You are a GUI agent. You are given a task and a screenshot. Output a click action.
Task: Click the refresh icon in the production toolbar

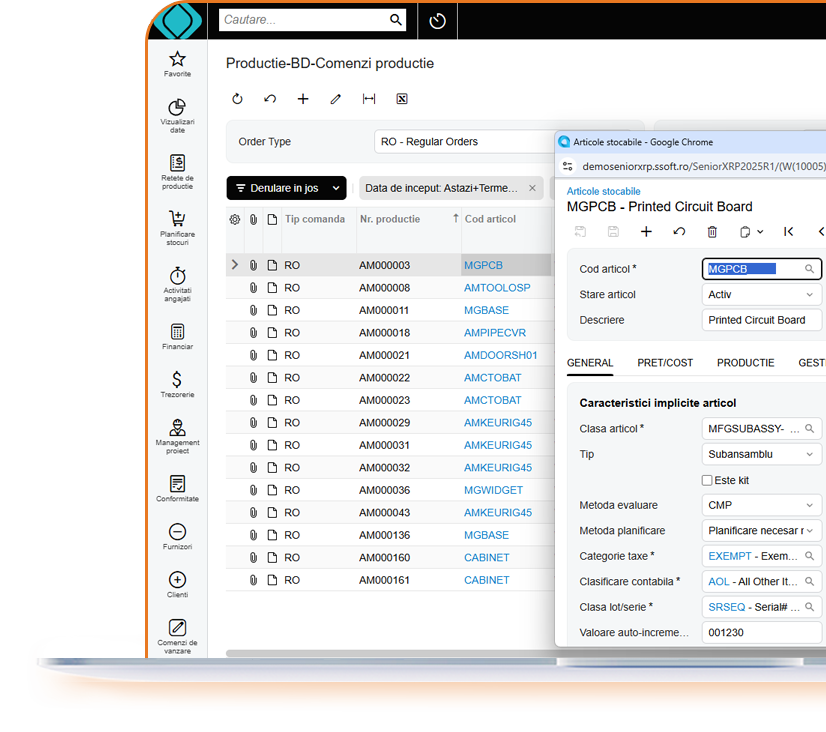237,98
